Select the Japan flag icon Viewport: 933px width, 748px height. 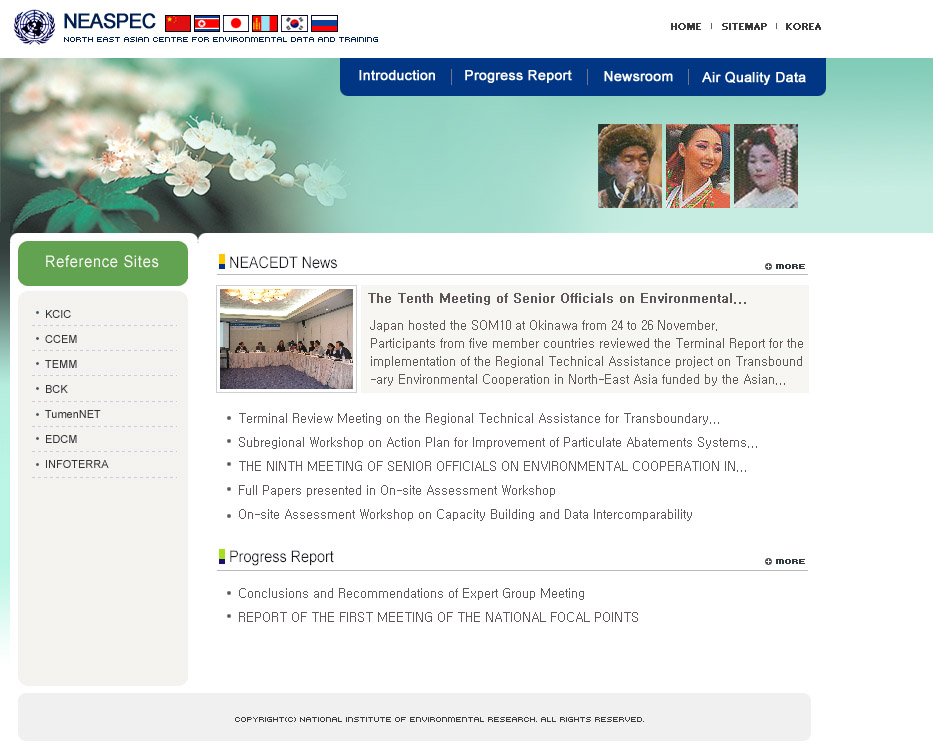(235, 21)
